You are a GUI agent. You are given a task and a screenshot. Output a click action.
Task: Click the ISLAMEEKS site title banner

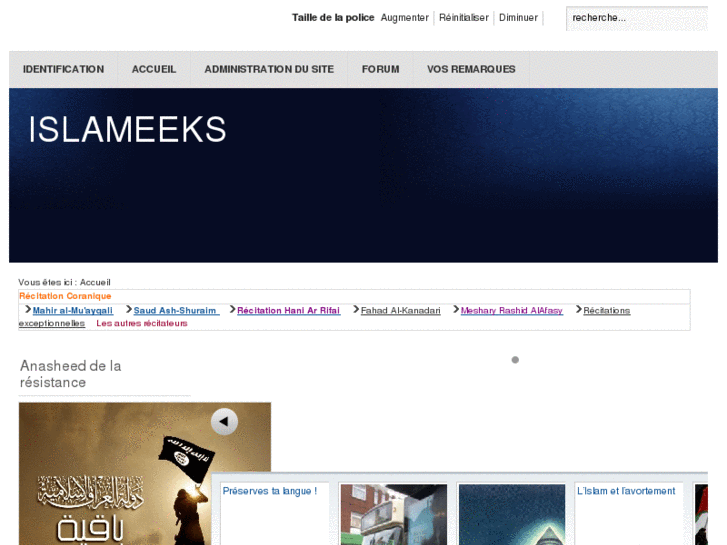[x=128, y=129]
